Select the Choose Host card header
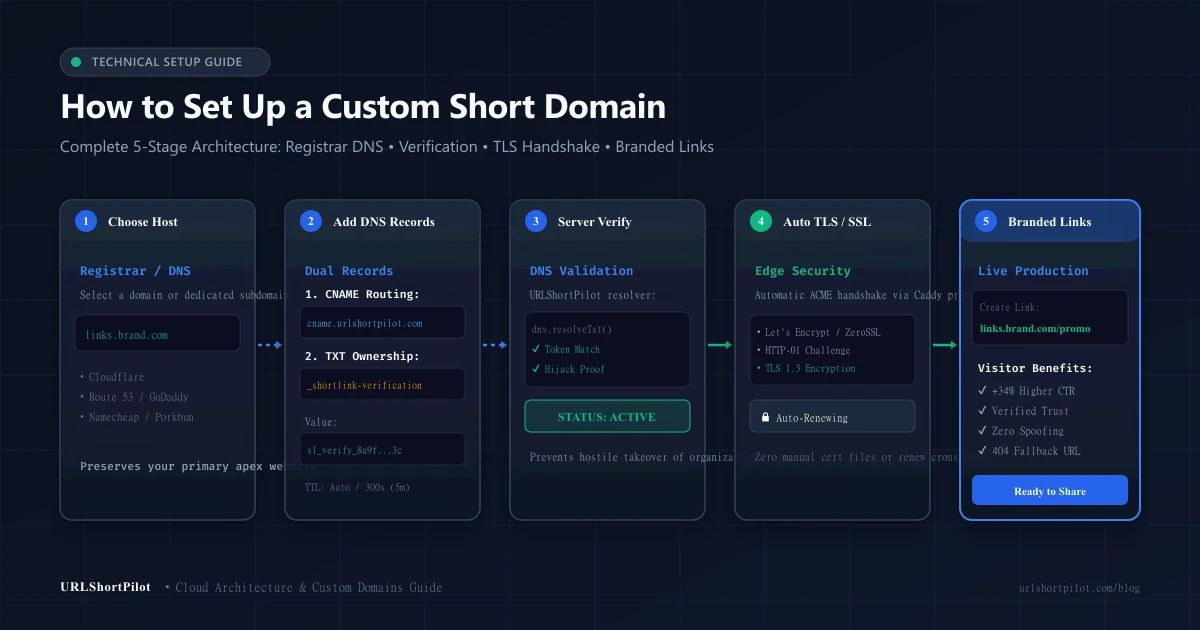This screenshot has height=630, width=1200. point(157,221)
